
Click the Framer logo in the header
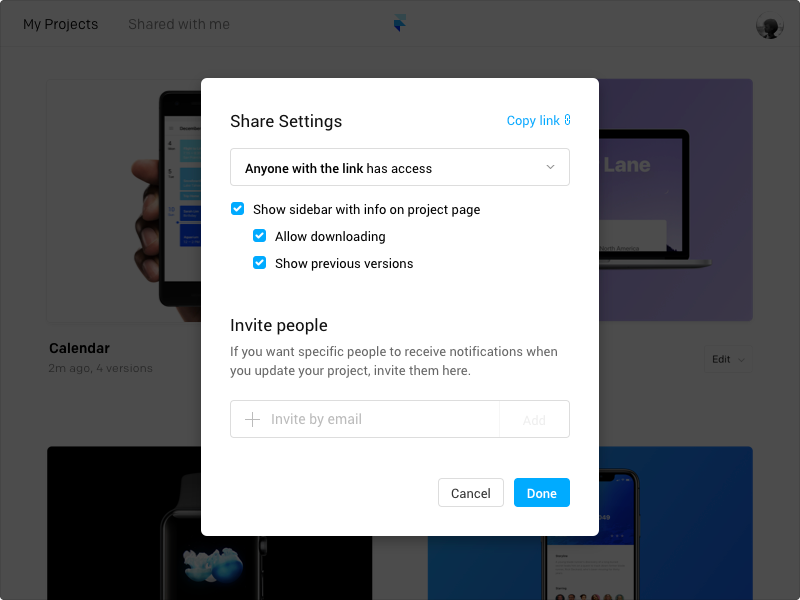pos(400,23)
